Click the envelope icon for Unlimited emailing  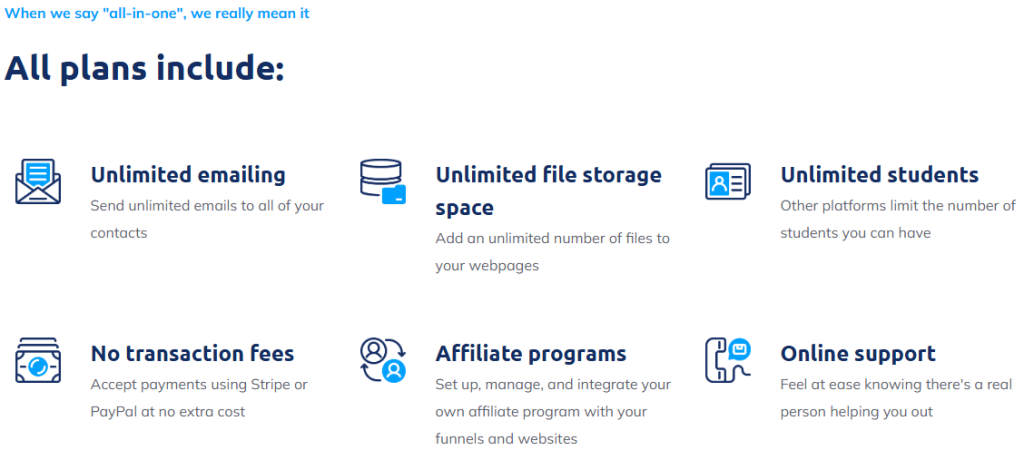[39, 181]
